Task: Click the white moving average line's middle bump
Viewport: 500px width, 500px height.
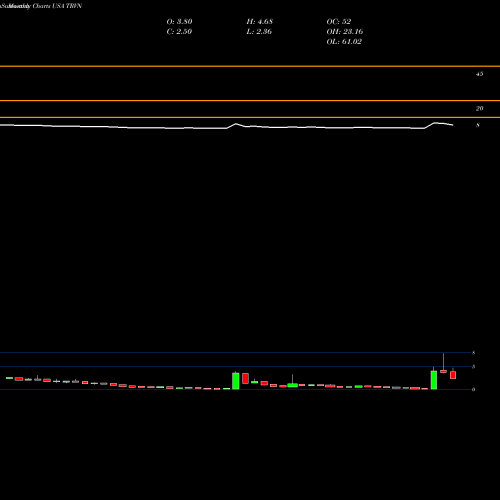Action: [236, 124]
